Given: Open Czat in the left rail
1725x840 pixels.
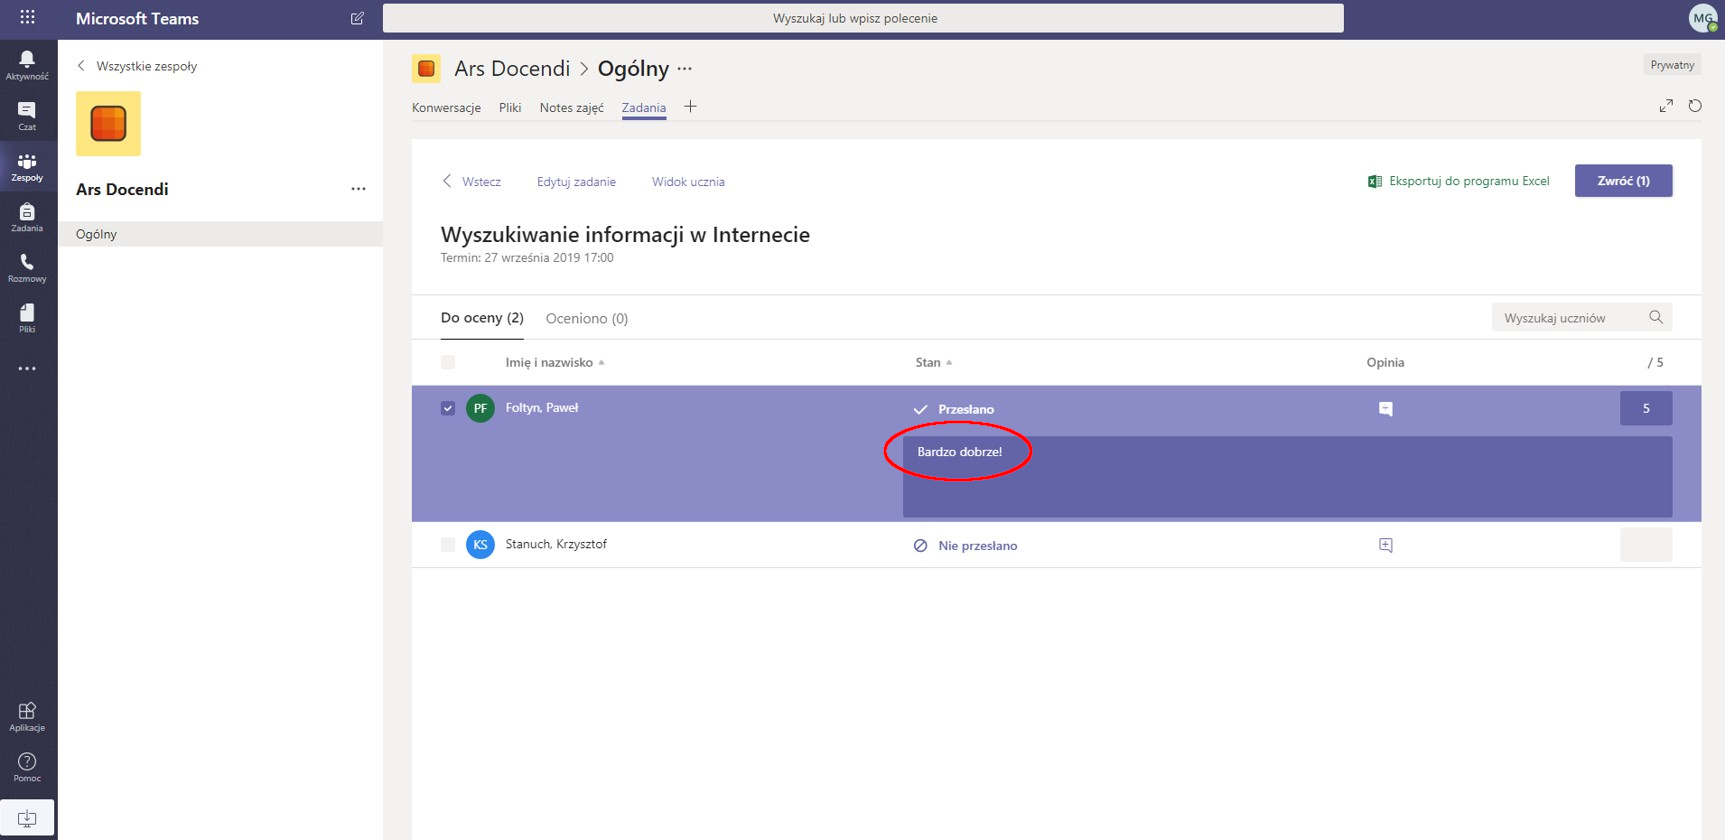Looking at the screenshot, I should [x=27, y=116].
